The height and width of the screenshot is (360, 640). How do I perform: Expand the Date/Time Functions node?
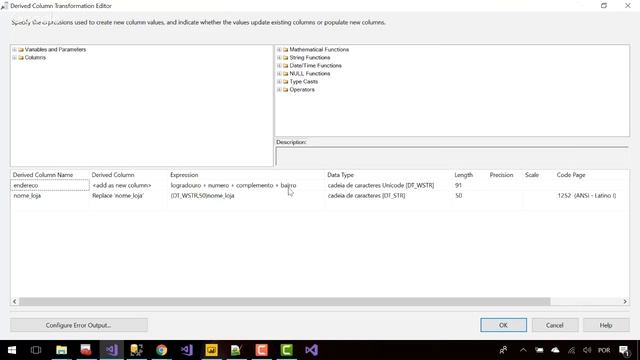(279, 66)
